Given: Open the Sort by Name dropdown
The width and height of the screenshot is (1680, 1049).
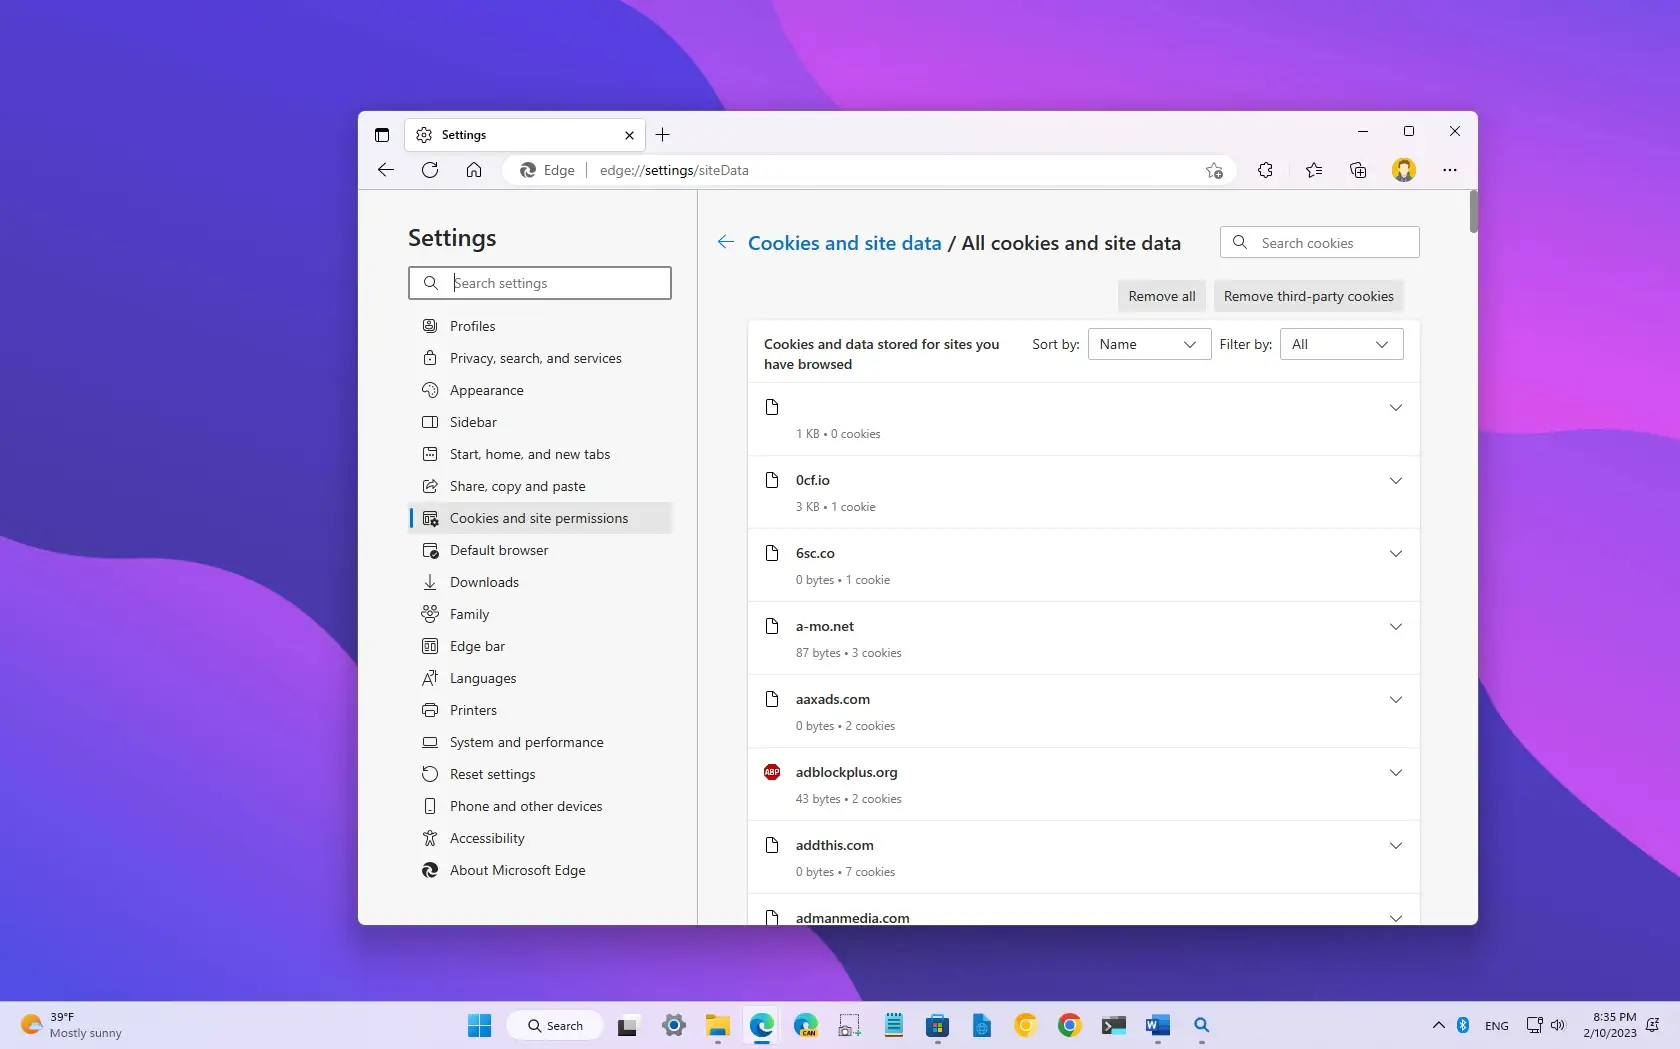Looking at the screenshot, I should (x=1149, y=344).
